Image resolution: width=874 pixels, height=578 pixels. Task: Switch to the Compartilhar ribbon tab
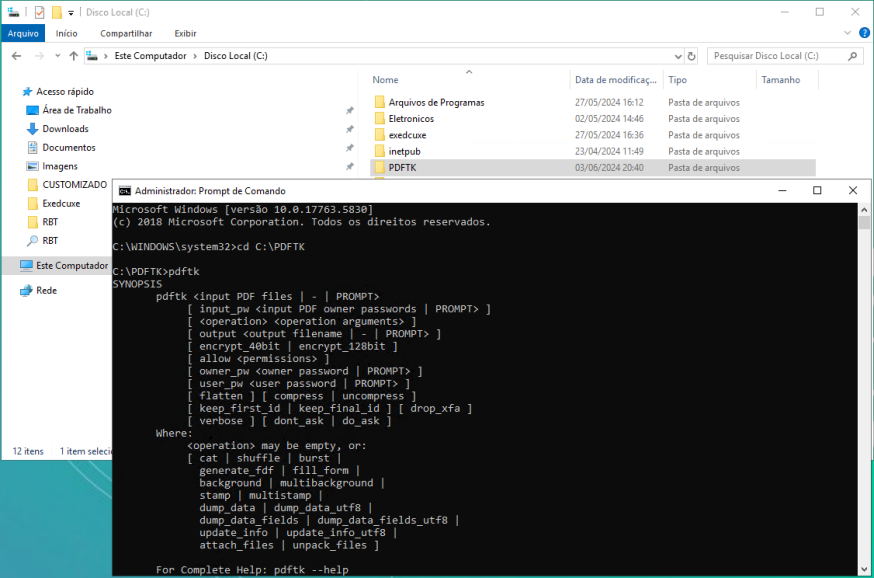click(126, 33)
